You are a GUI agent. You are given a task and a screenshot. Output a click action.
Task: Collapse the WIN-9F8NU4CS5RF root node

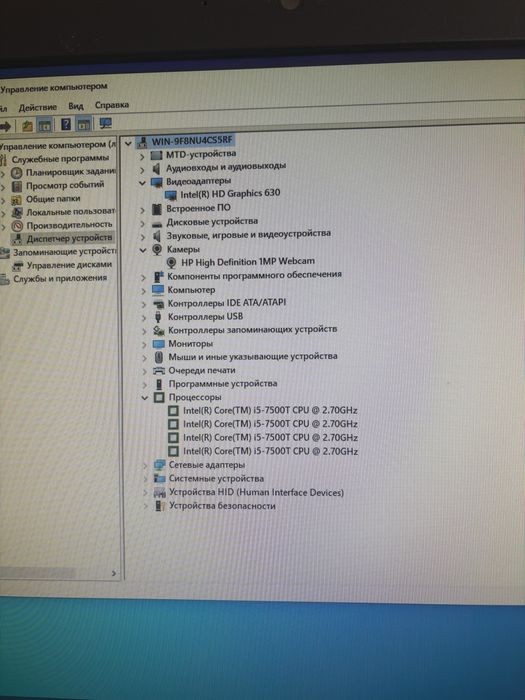[128, 143]
